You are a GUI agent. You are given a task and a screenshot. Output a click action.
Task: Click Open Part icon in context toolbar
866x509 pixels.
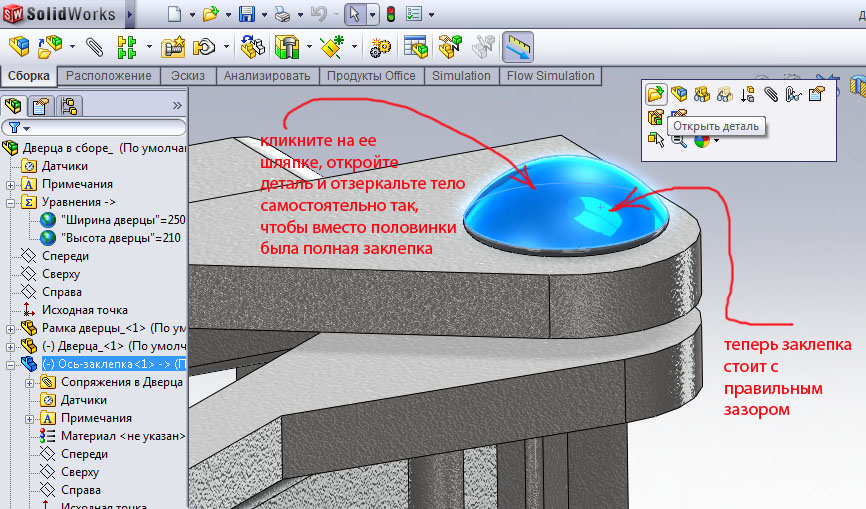click(x=655, y=95)
